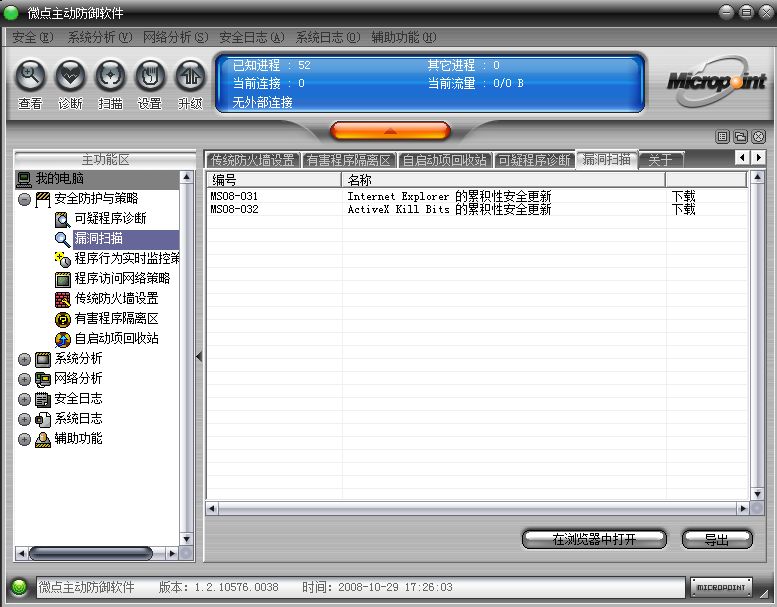Collapse the orange info panel toggle
The height and width of the screenshot is (607, 777).
tap(390, 131)
